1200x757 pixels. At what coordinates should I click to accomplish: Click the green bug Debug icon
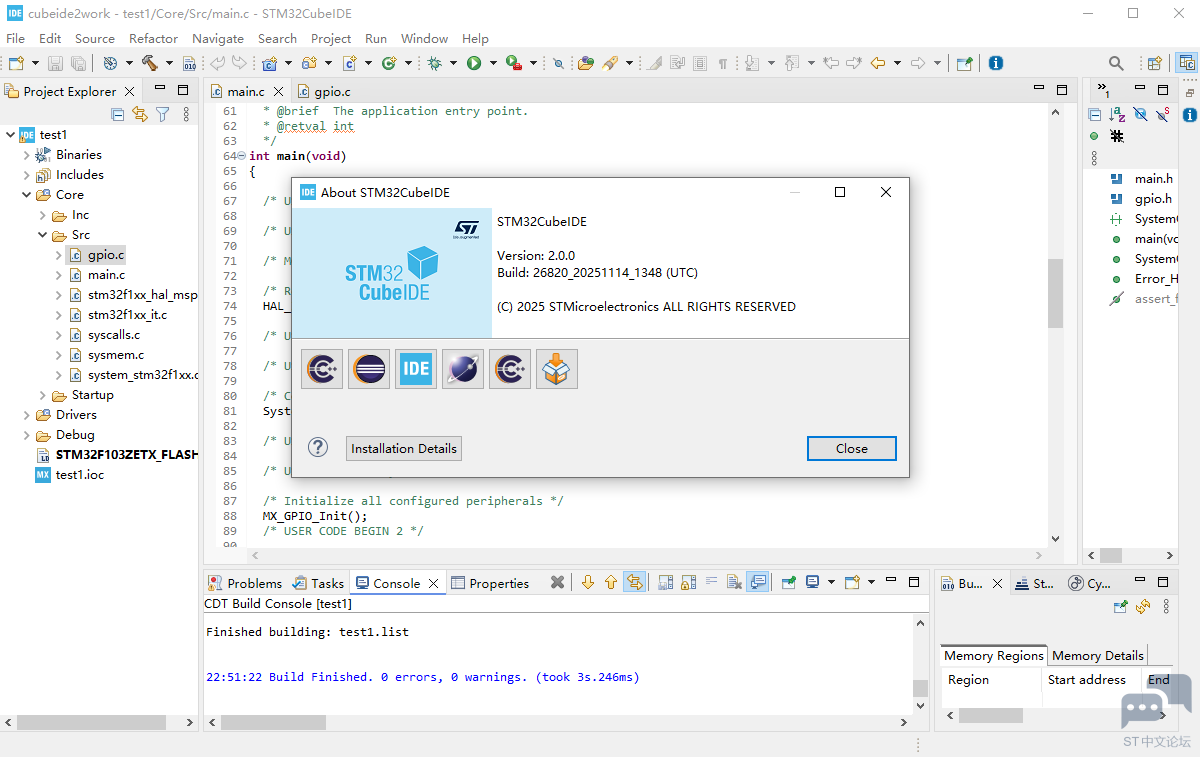point(435,63)
